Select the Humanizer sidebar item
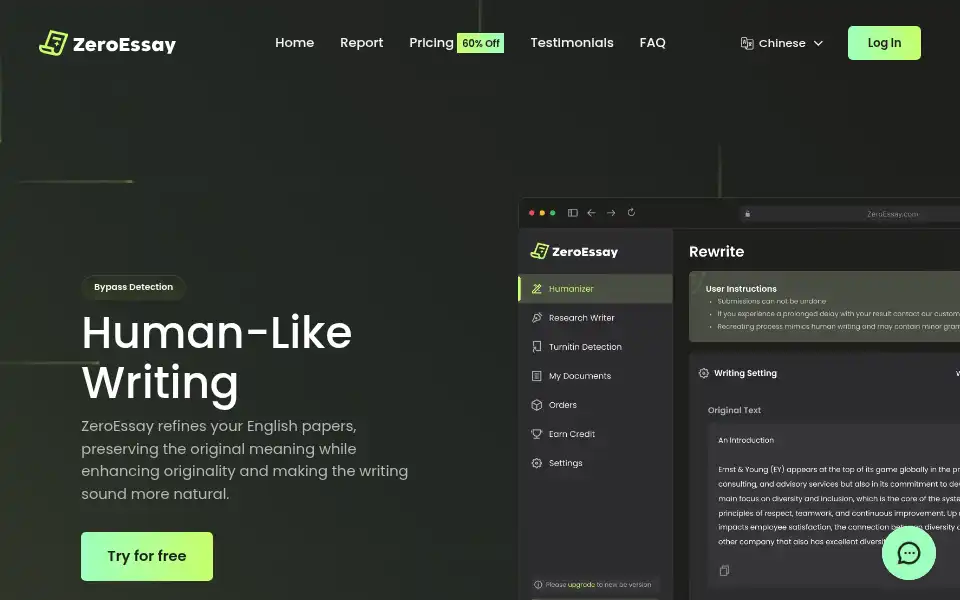Screen dimensions: 960x600 (595, 289)
